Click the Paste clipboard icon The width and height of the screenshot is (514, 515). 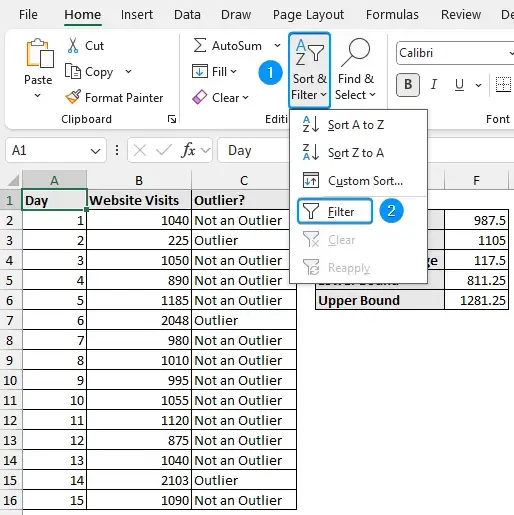click(x=39, y=53)
